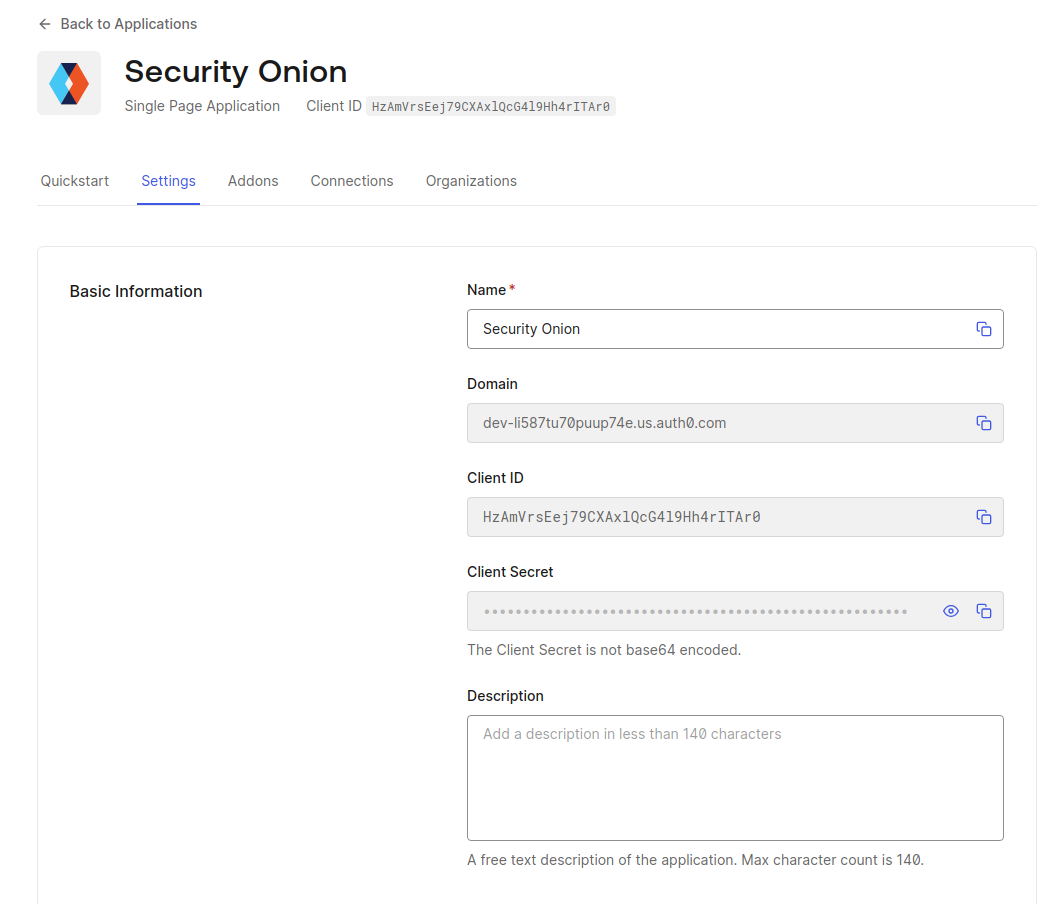This screenshot has height=904, width=1064.
Task: Click the Client ID read-only field
Action: (x=715, y=517)
